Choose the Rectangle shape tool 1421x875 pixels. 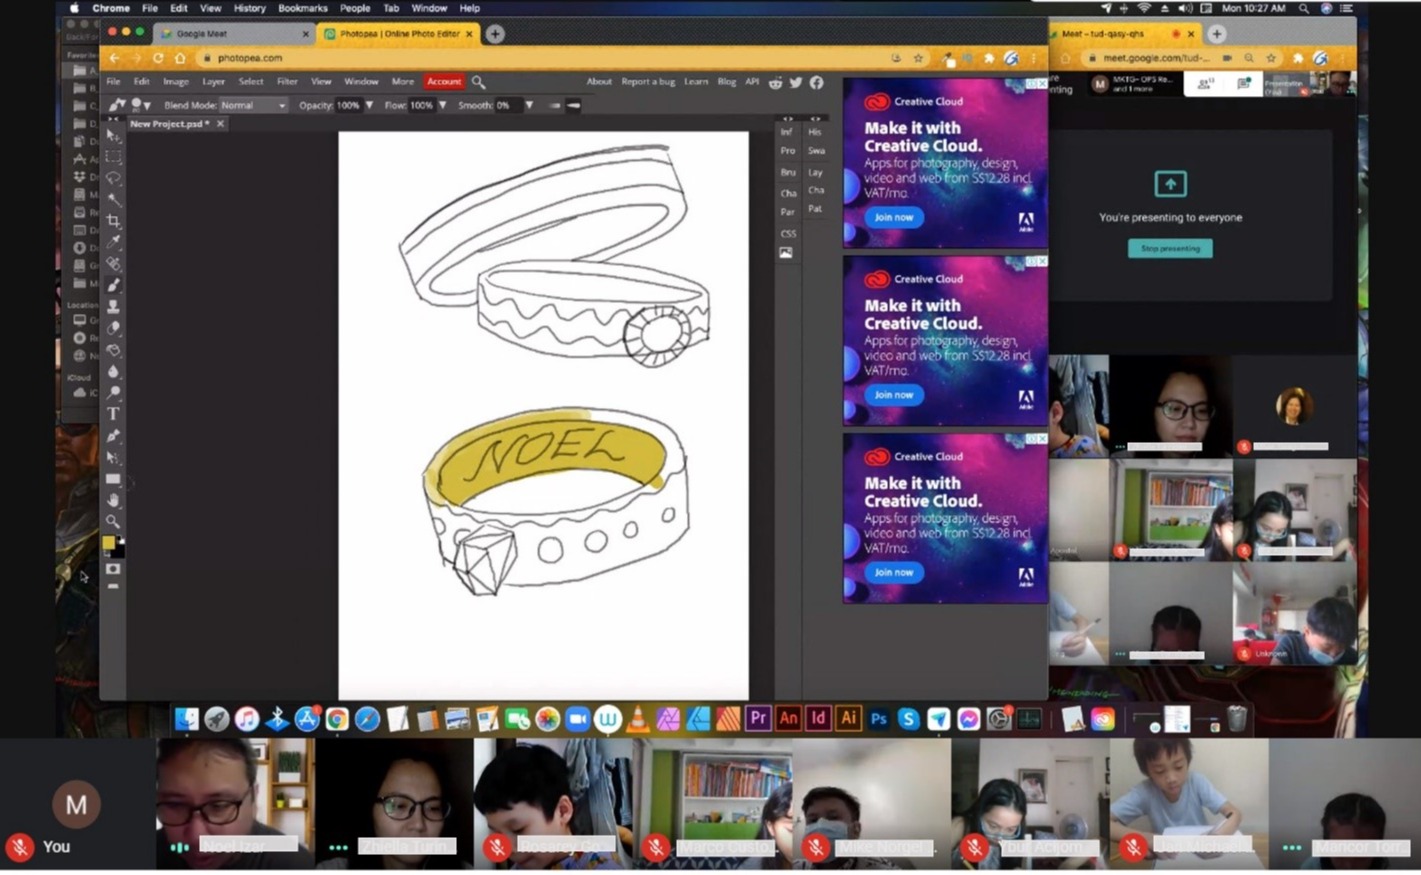[114, 479]
